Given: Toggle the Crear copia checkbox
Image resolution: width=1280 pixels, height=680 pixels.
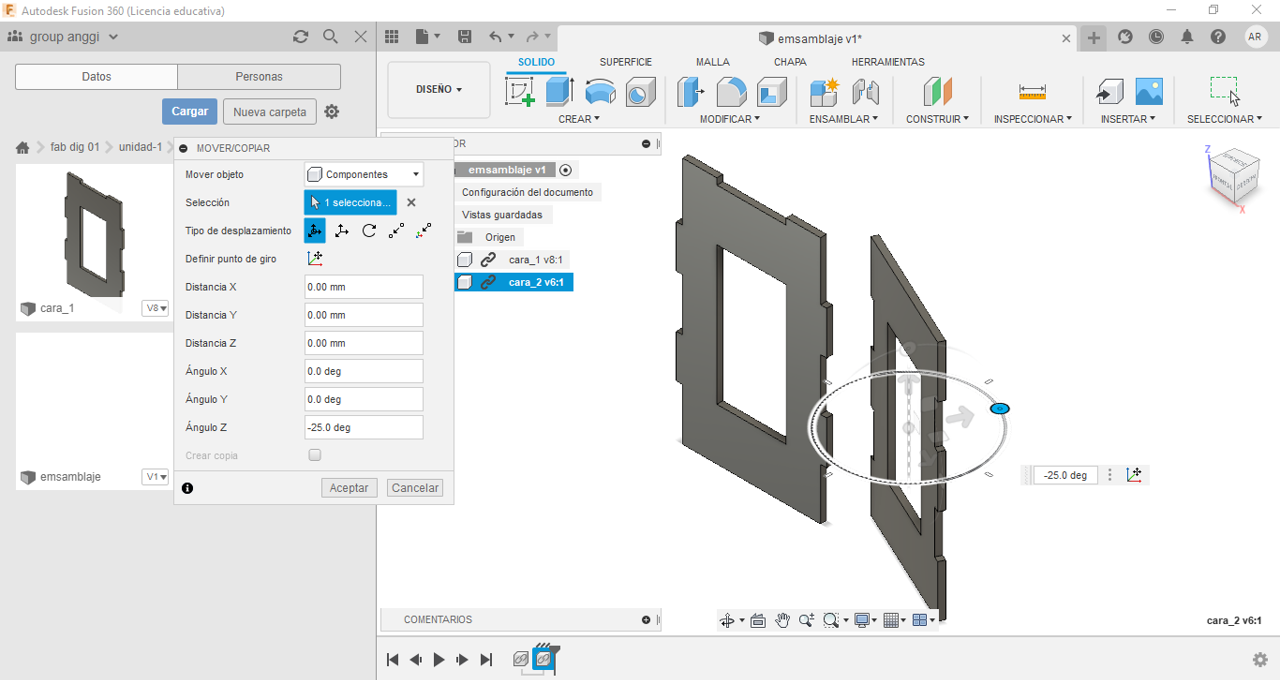Looking at the screenshot, I should 315,455.
